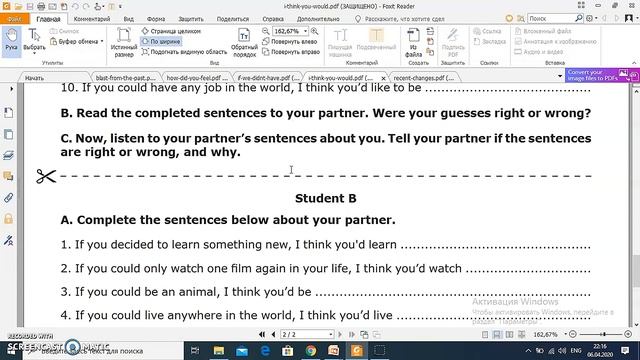Image resolution: width=640 pixels, height=360 pixels.
Task: Open the Attachments paperclip panel
Action: click(8, 198)
